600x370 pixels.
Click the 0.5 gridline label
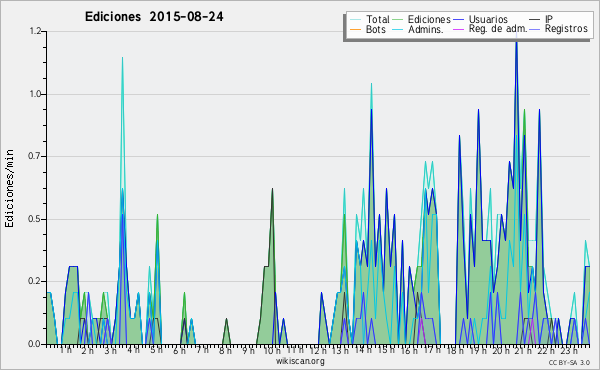(x=35, y=219)
